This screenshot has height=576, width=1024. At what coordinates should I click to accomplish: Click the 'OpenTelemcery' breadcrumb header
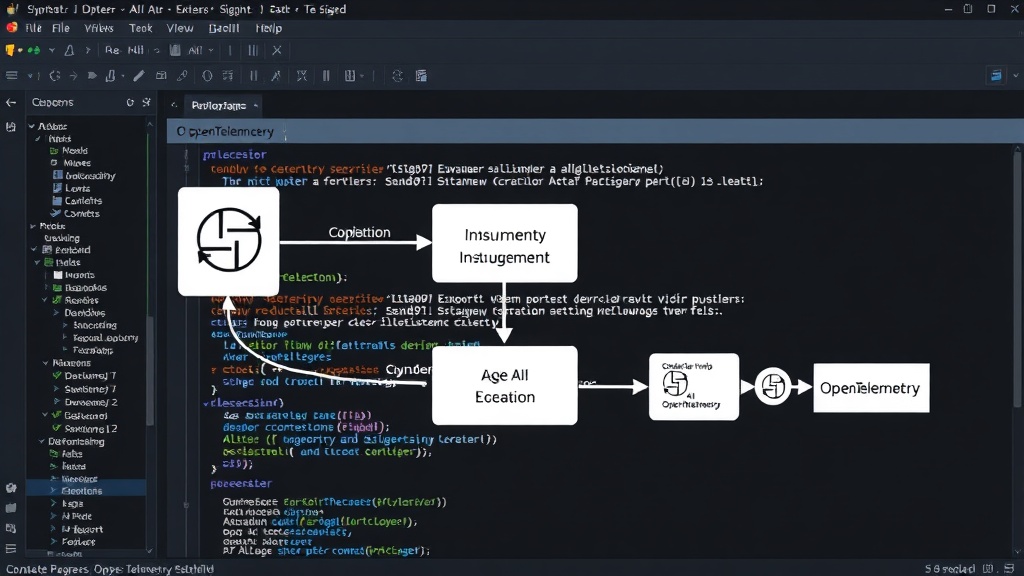tap(225, 131)
